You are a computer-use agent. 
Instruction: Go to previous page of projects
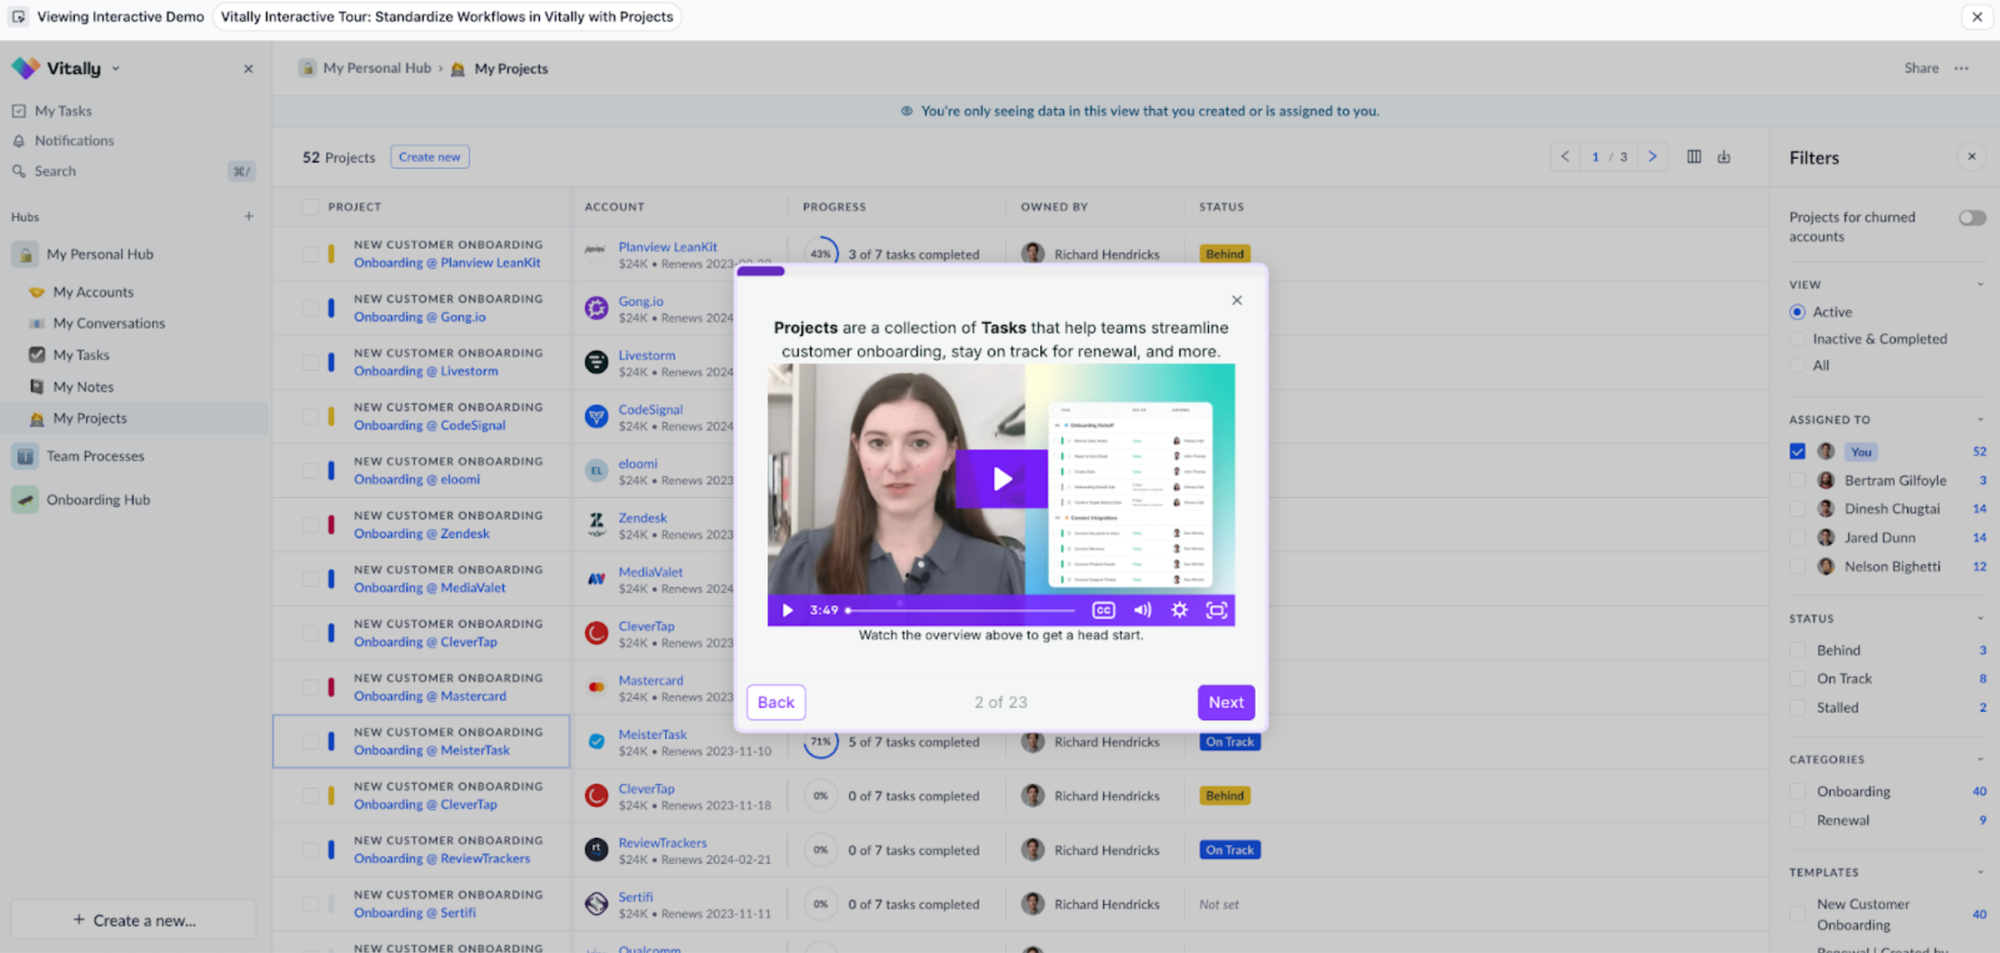[1565, 157]
